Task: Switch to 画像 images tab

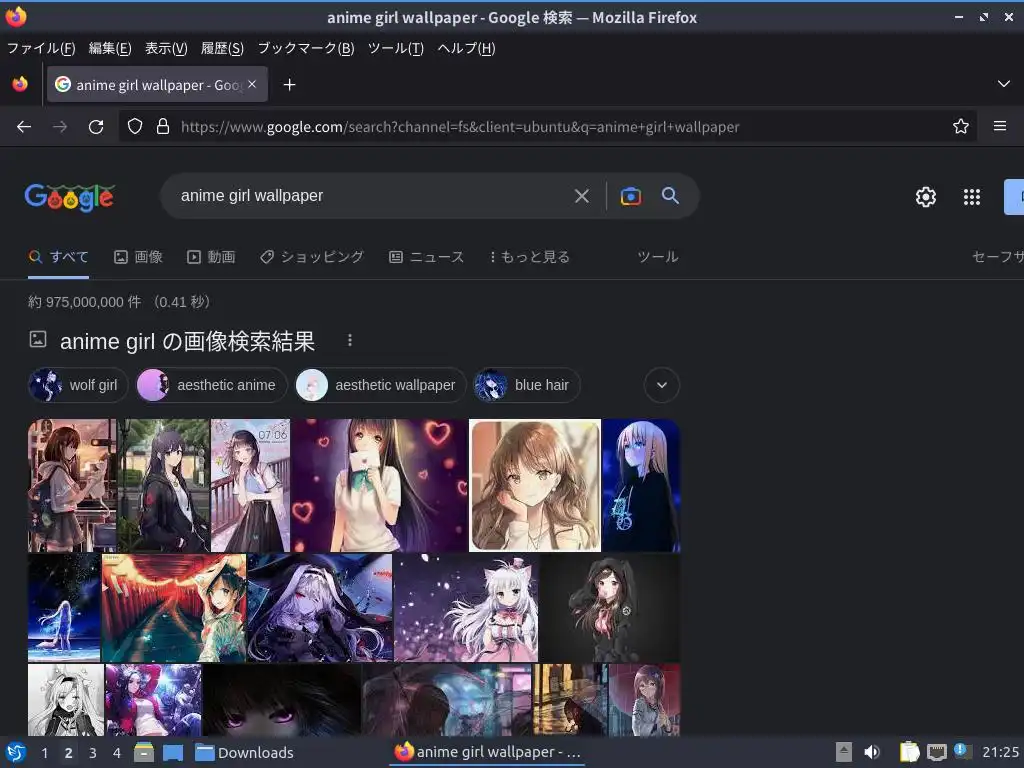Action: [x=138, y=257]
